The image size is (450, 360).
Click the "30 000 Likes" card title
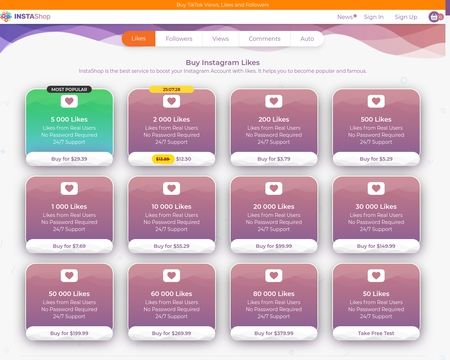[376, 207]
